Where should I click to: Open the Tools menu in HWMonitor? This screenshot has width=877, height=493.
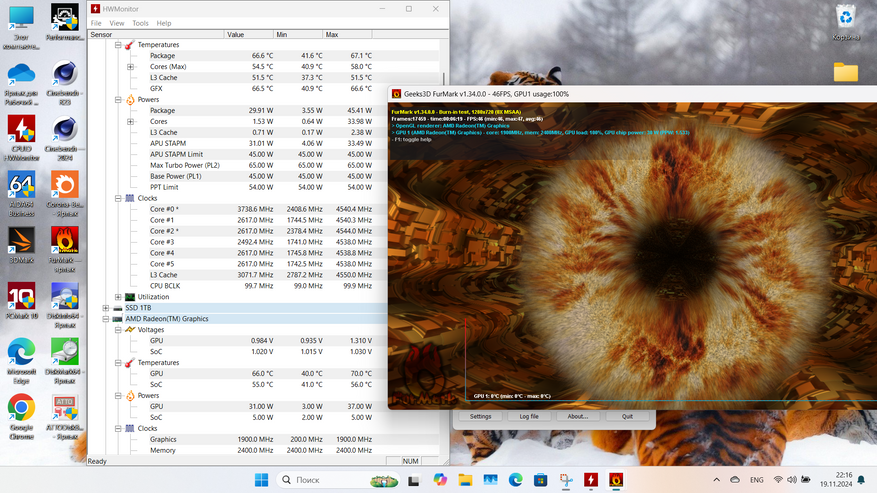(x=140, y=23)
